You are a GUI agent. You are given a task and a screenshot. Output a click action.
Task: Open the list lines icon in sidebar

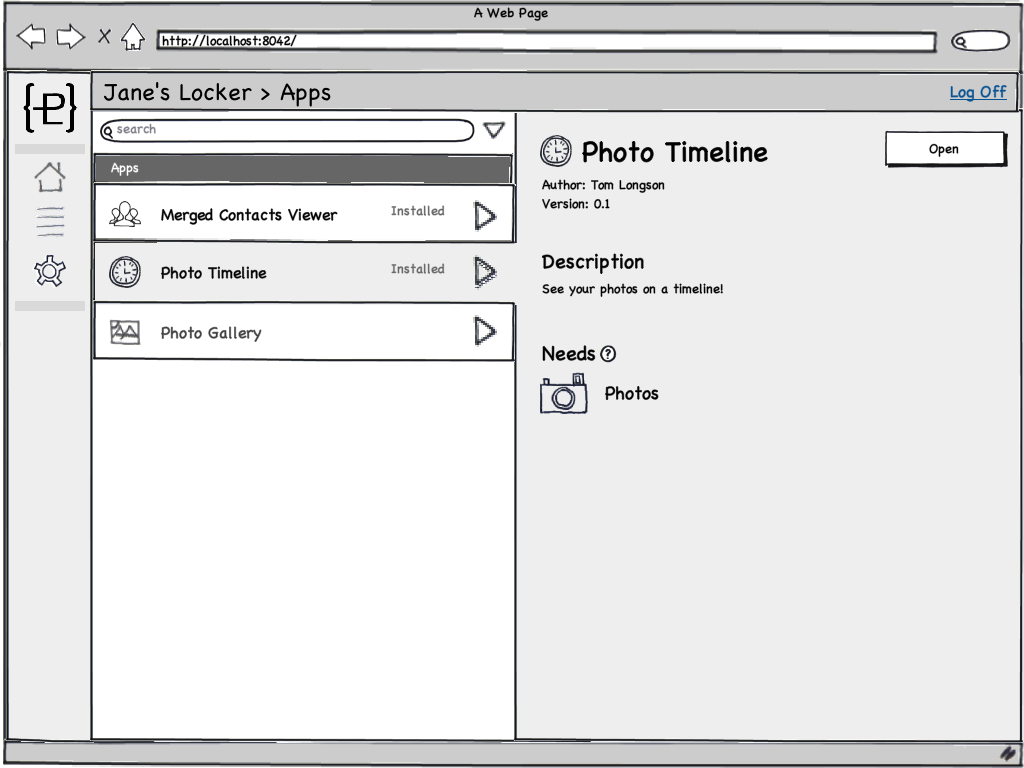click(x=50, y=221)
